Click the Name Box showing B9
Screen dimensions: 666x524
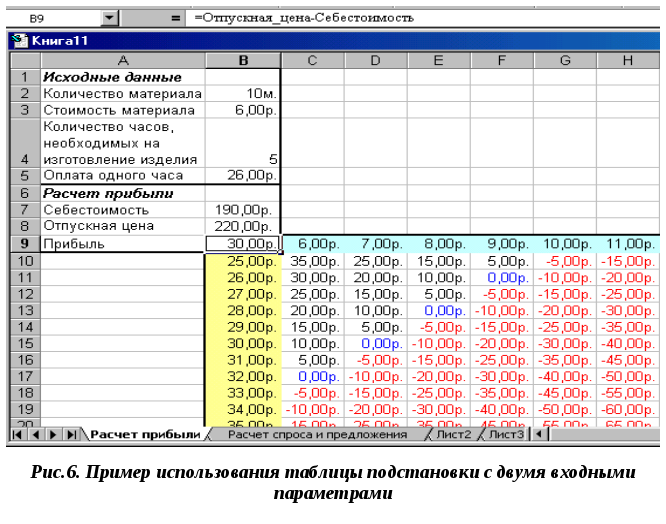click(x=54, y=18)
